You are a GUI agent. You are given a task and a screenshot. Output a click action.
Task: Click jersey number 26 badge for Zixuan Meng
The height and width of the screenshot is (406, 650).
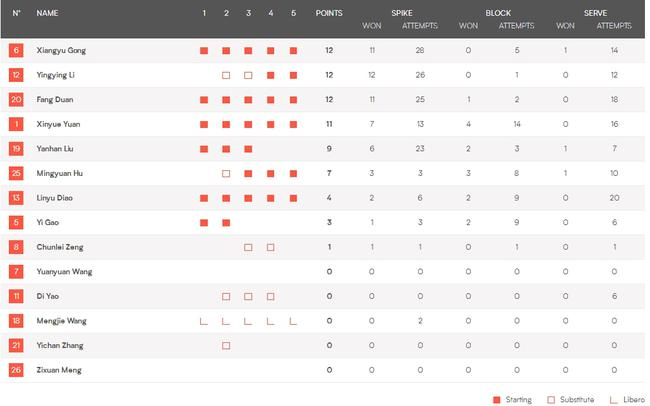16,370
